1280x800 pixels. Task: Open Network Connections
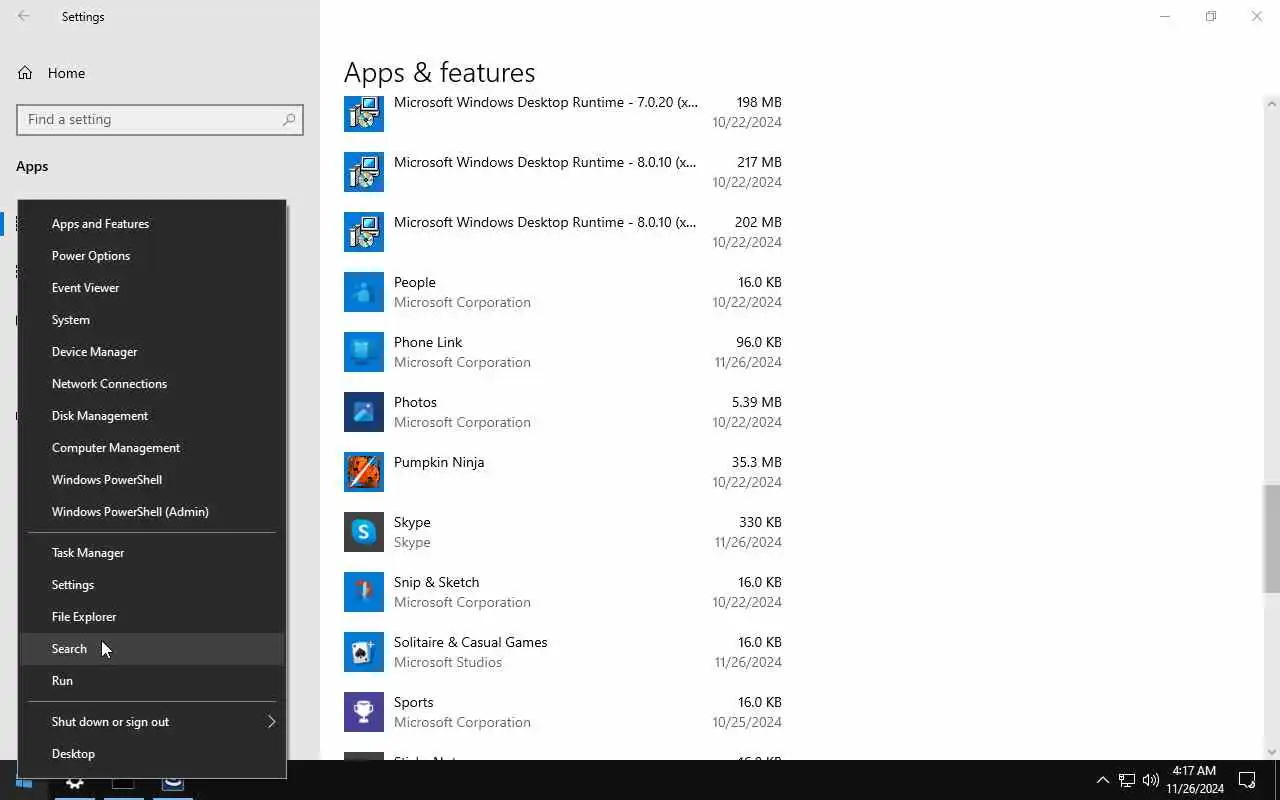tap(152, 384)
